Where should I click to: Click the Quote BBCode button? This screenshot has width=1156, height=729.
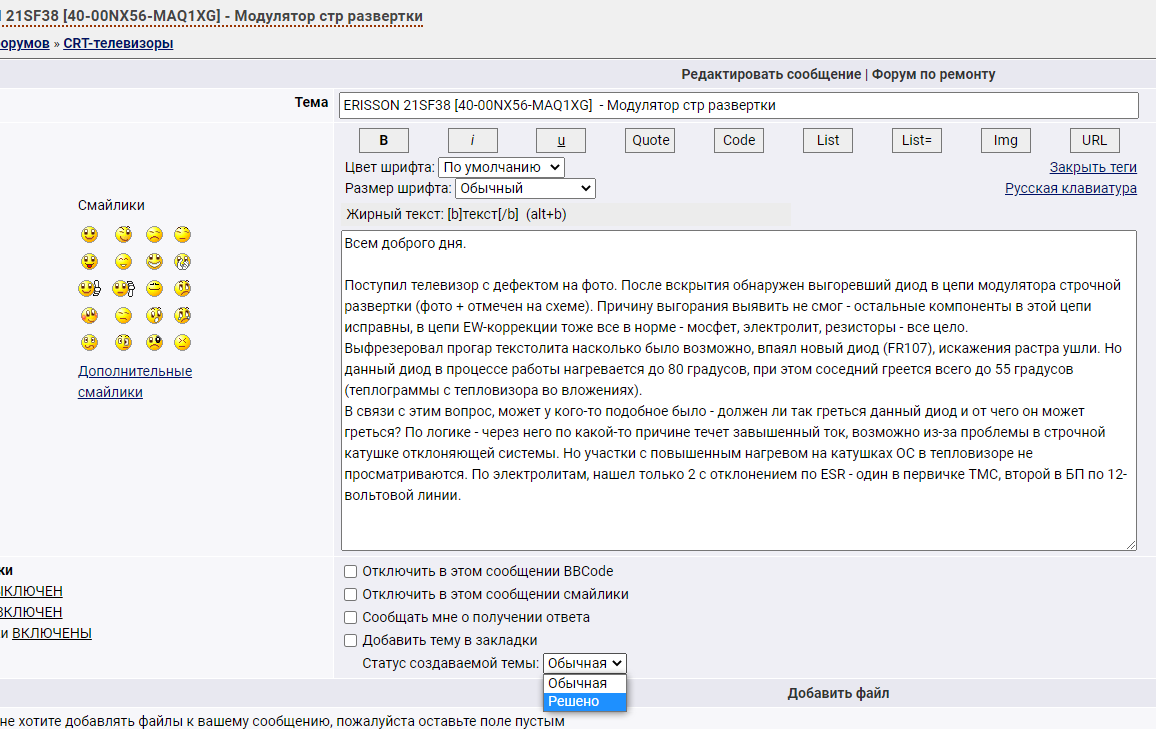click(x=650, y=140)
